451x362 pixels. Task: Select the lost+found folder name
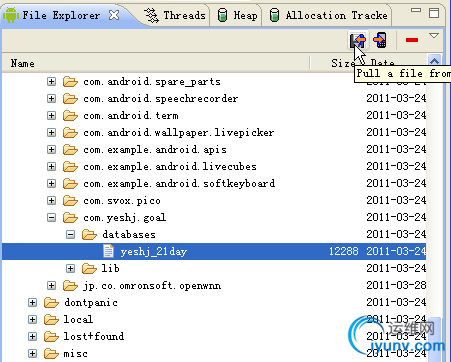pyautogui.click(x=94, y=336)
